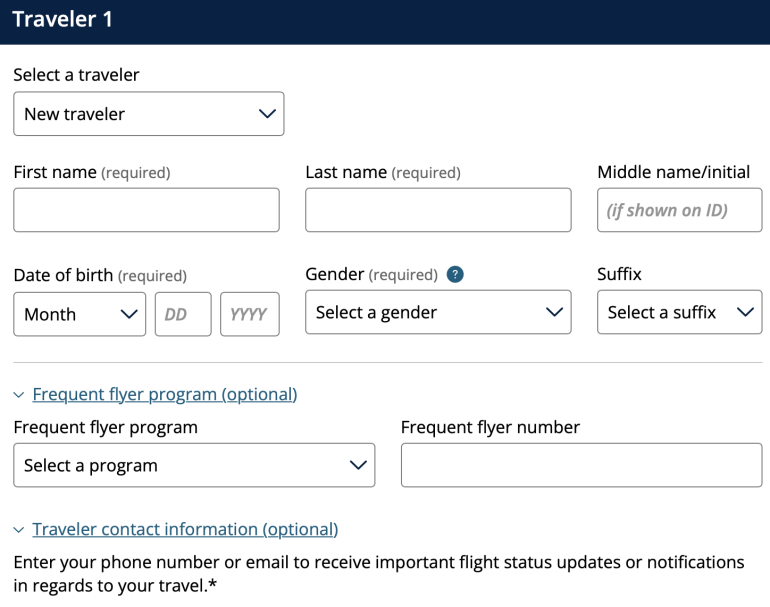Image resolution: width=770 pixels, height=607 pixels.
Task: Open the Select a traveler dropdown
Action: (148, 114)
